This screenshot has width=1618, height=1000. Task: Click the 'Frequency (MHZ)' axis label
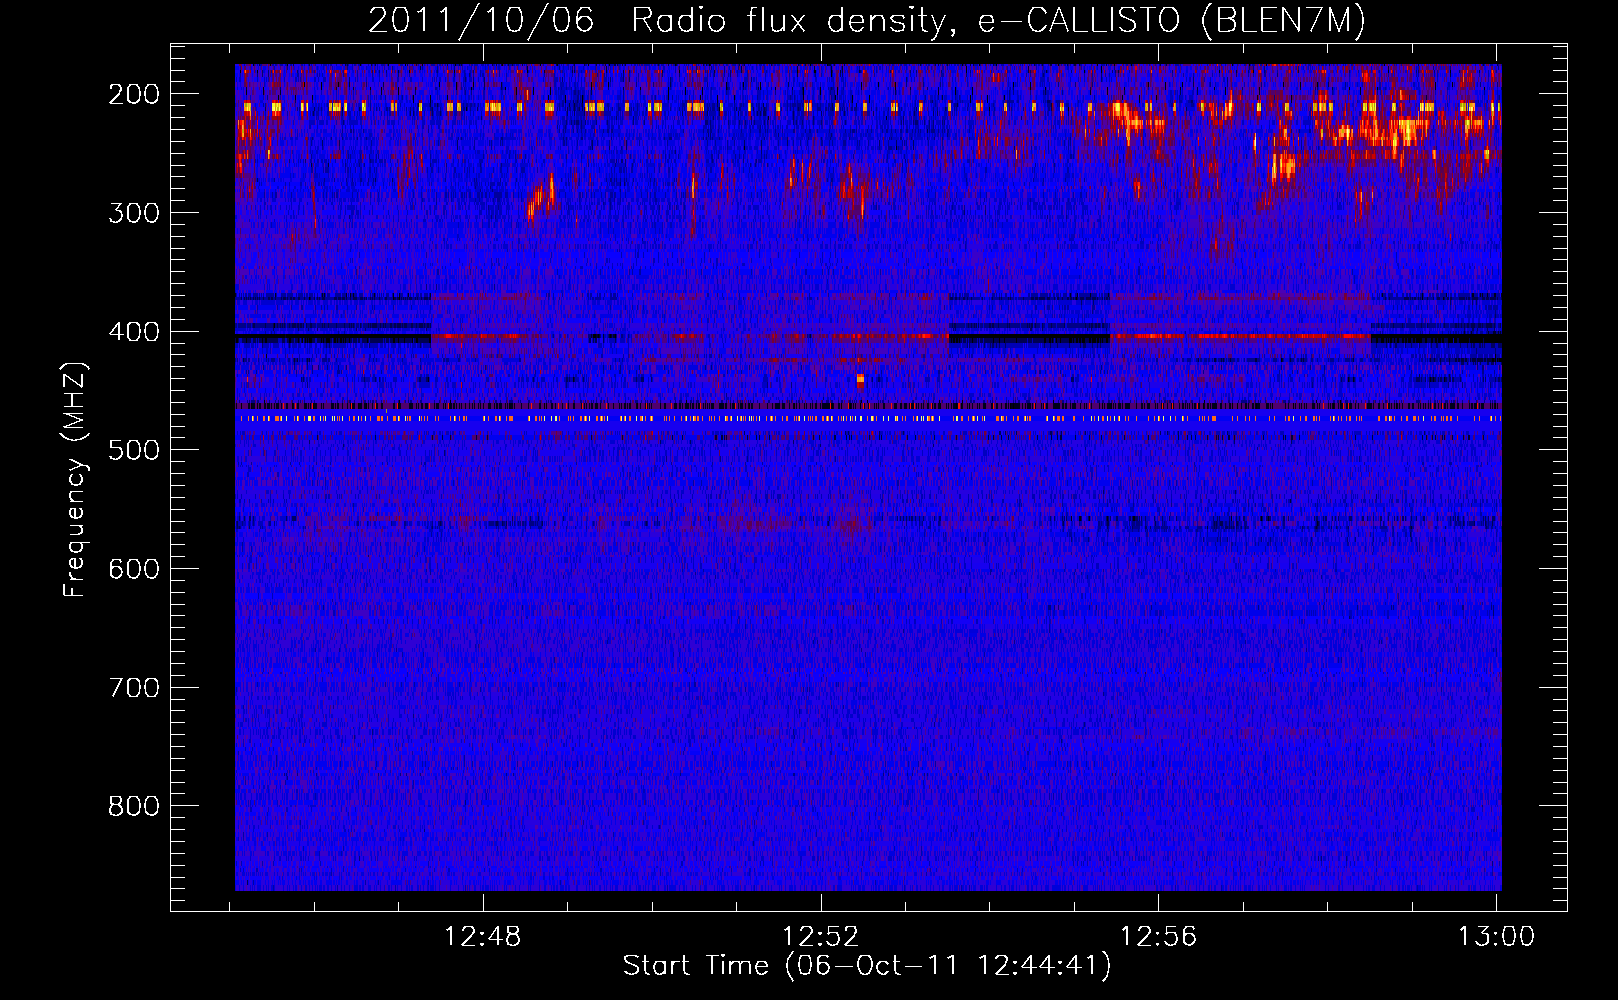pos(75,479)
